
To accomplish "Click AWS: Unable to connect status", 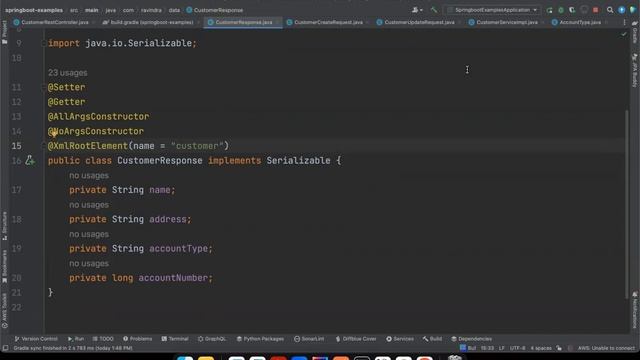I will point(606,348).
